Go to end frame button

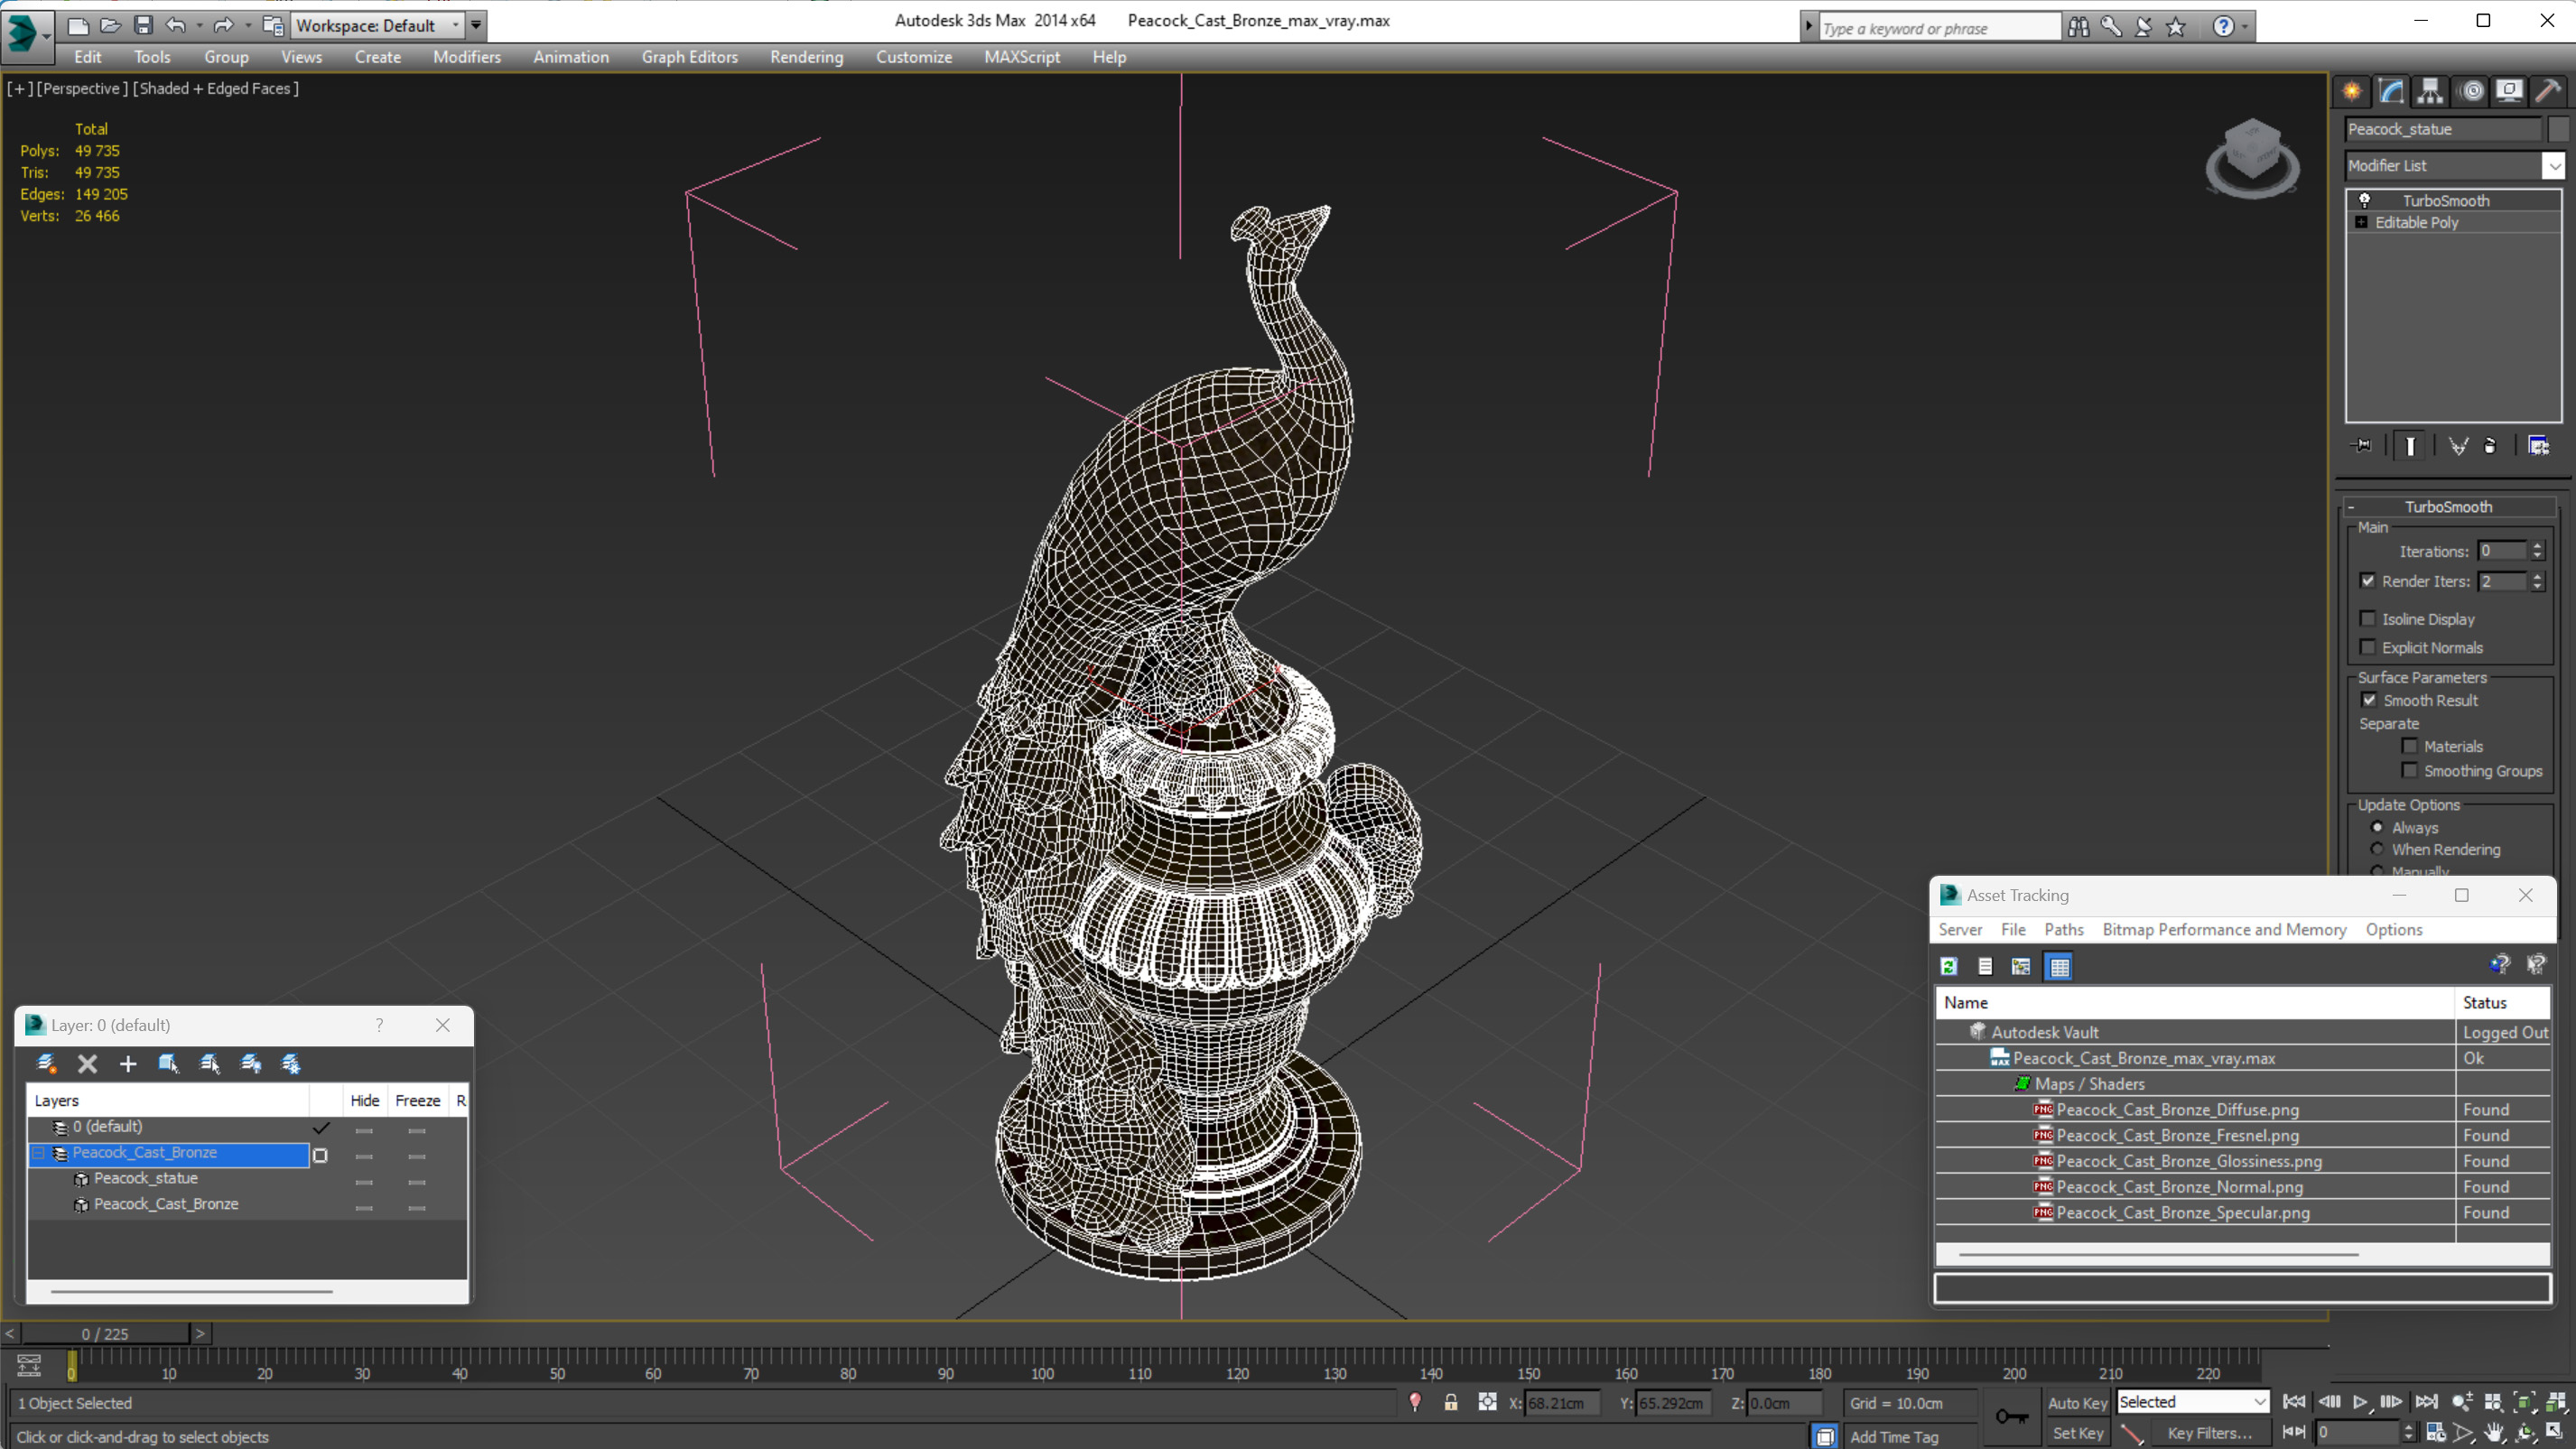(2426, 1402)
